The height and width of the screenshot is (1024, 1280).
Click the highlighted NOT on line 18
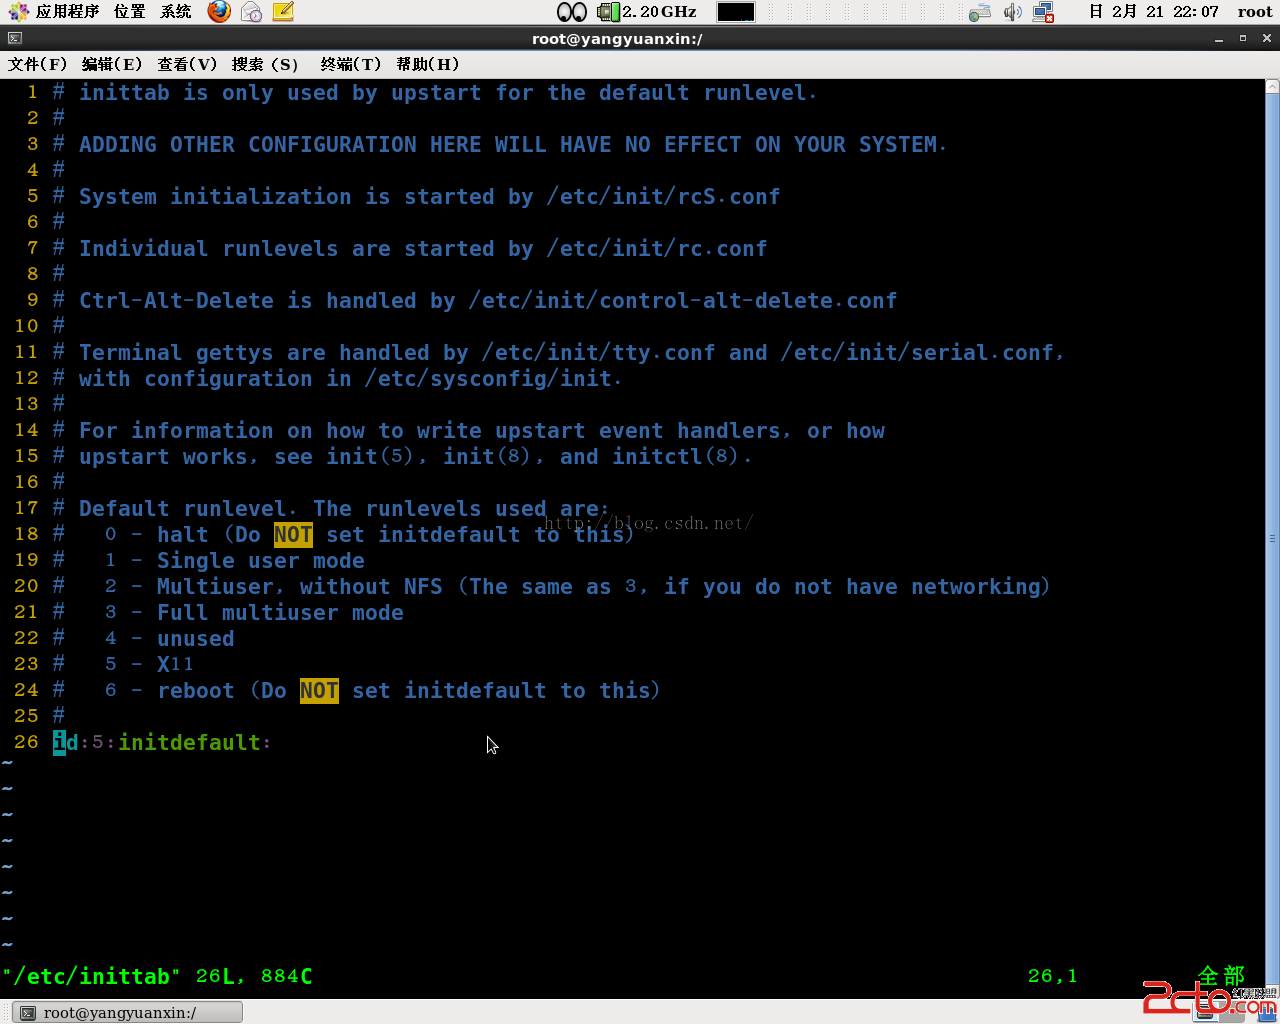click(293, 535)
